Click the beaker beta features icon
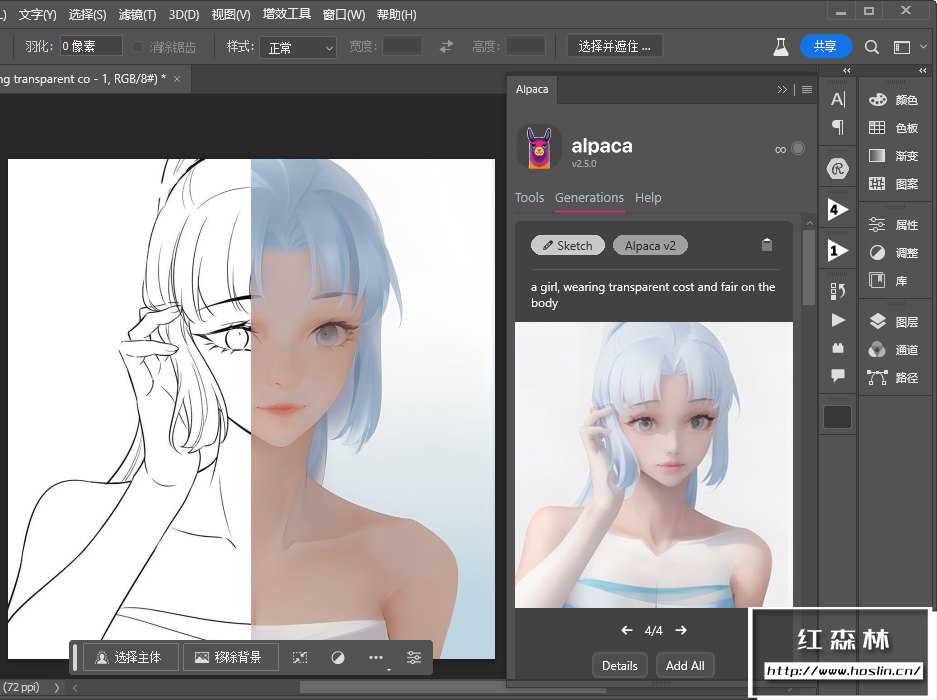The height and width of the screenshot is (700, 937). pos(780,47)
